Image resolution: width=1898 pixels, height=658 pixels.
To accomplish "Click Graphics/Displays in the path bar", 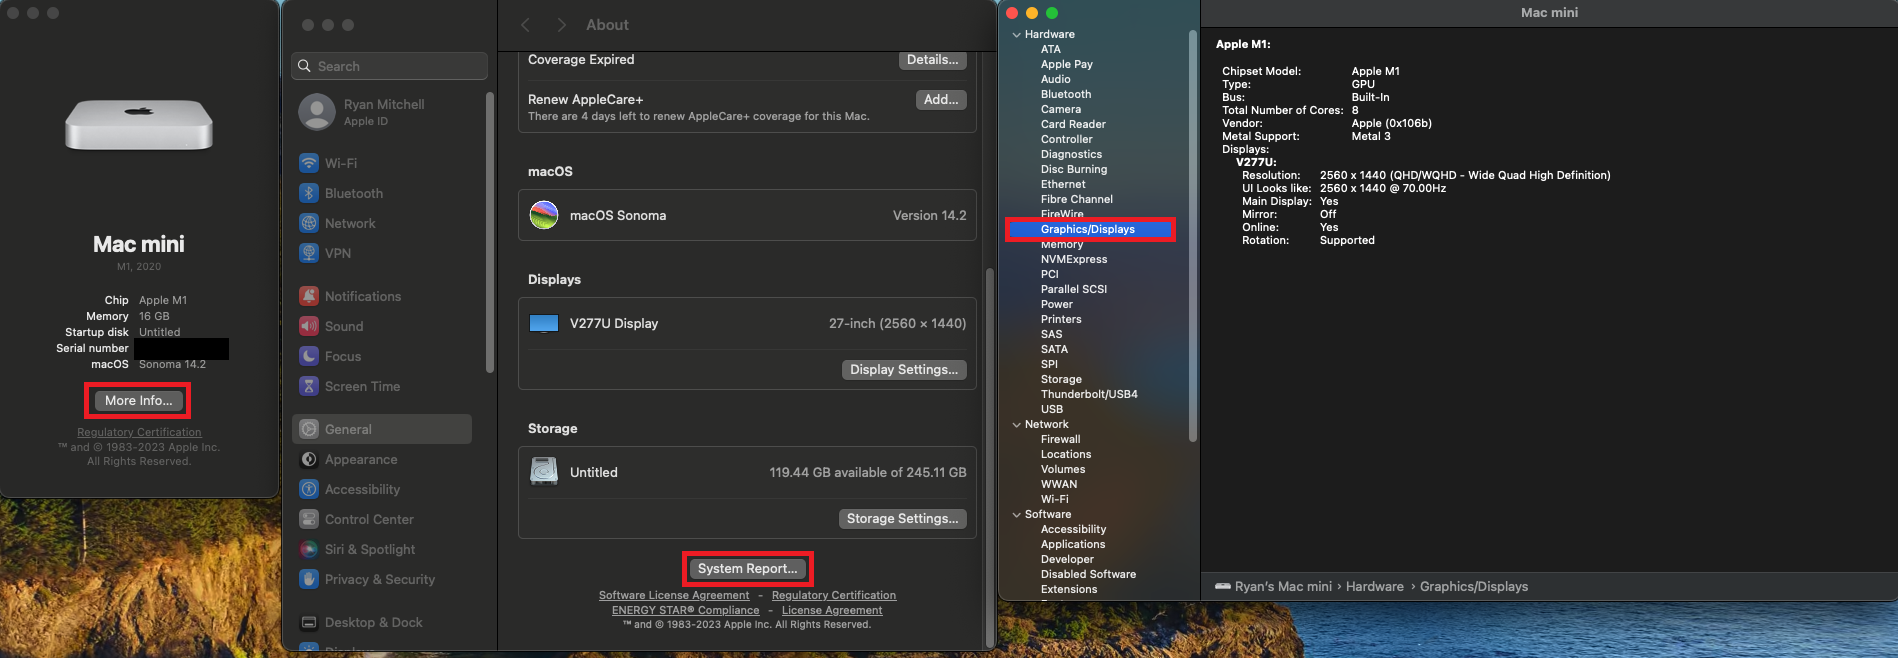I will tap(1474, 587).
